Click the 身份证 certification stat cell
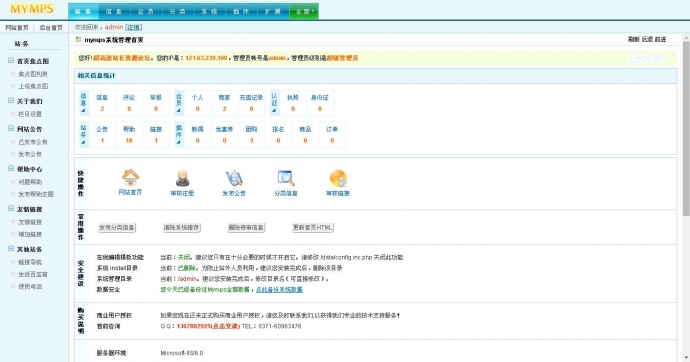The image size is (690, 362). click(x=320, y=103)
